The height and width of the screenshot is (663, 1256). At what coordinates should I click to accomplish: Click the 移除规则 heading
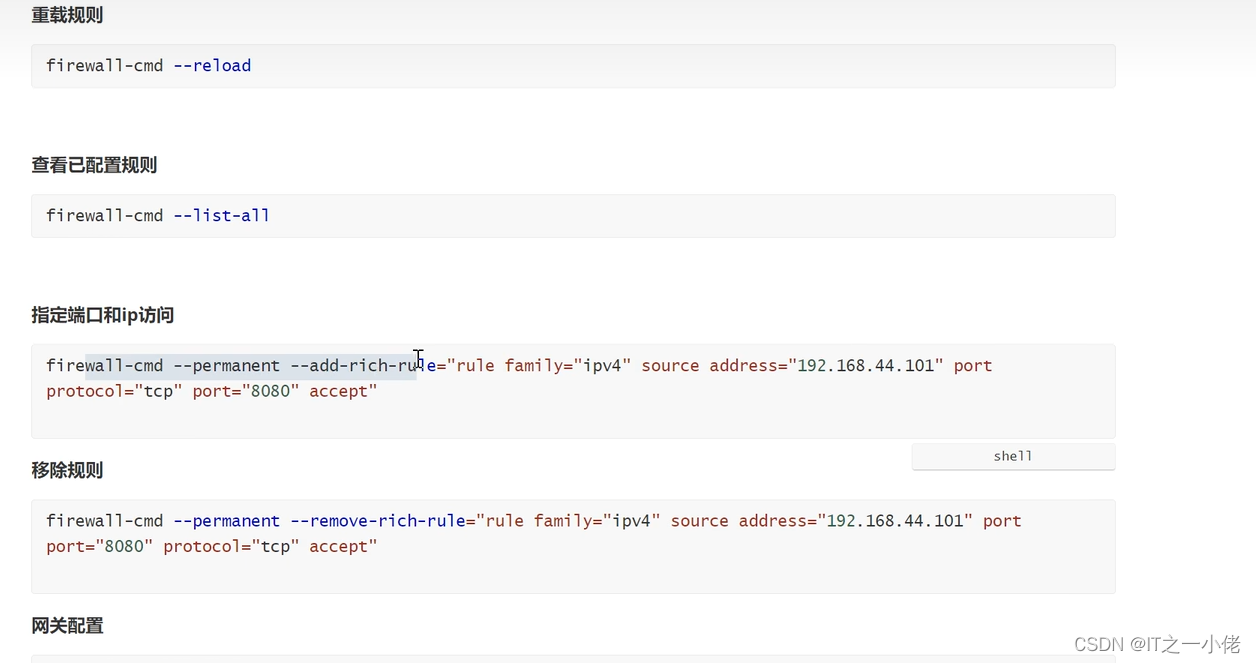67,471
